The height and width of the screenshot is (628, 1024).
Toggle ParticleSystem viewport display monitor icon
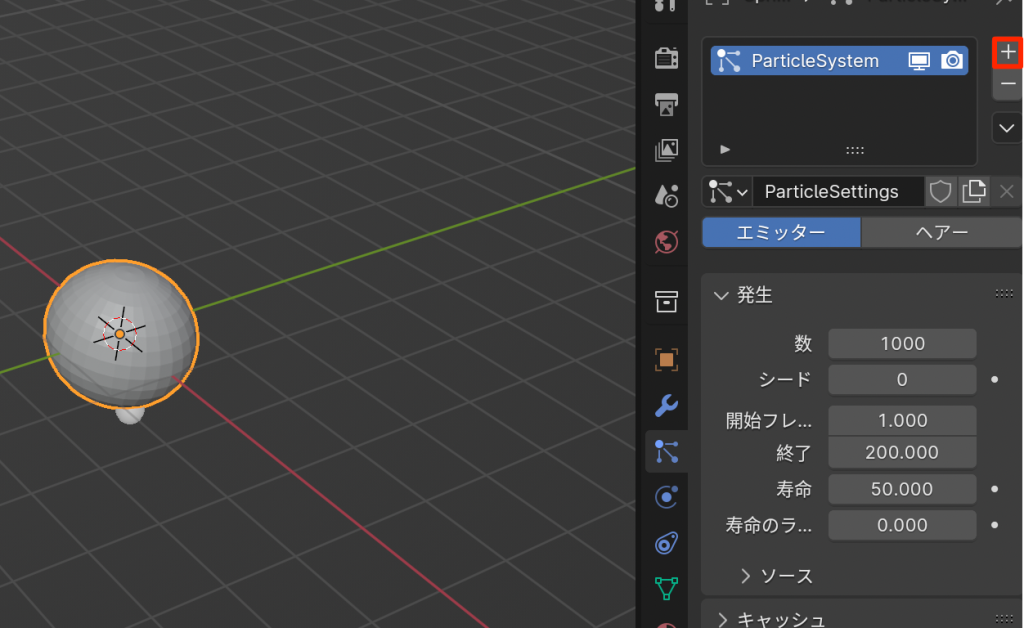918,61
